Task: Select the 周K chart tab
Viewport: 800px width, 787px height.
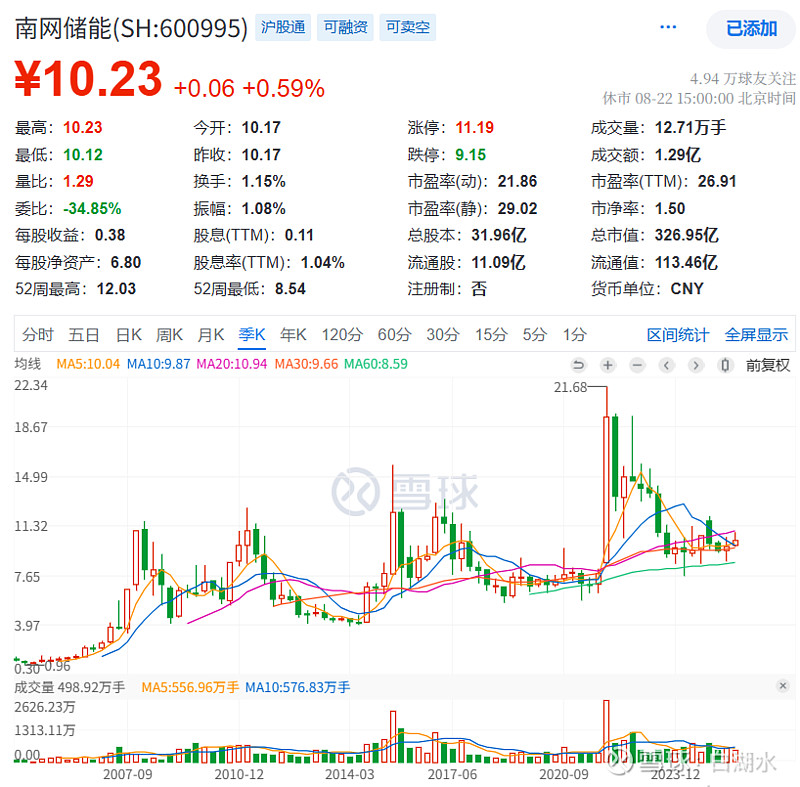Action: 169,335
